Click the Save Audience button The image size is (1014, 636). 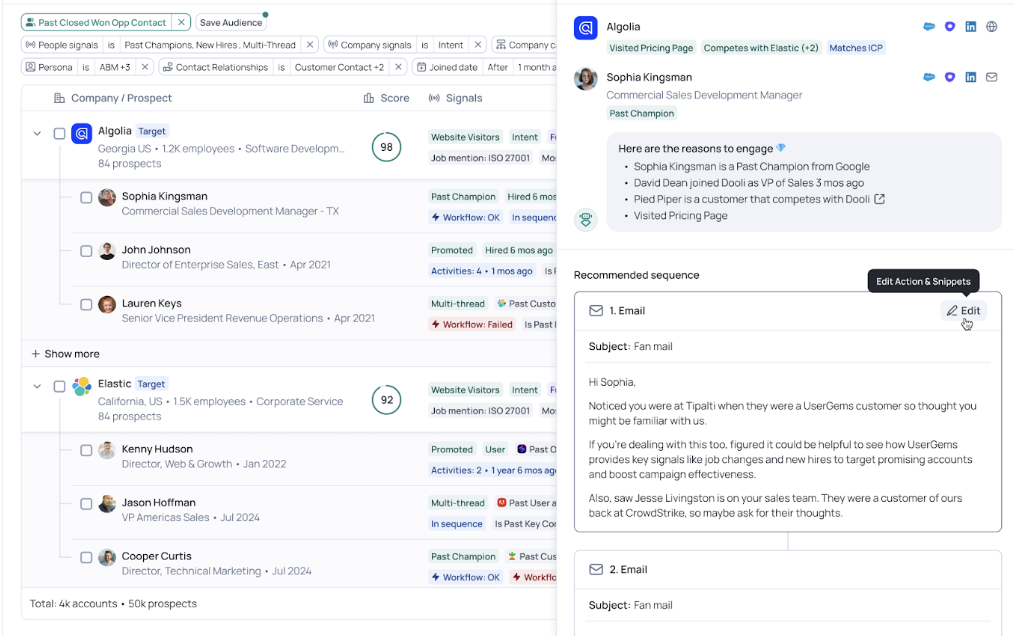pos(231,22)
